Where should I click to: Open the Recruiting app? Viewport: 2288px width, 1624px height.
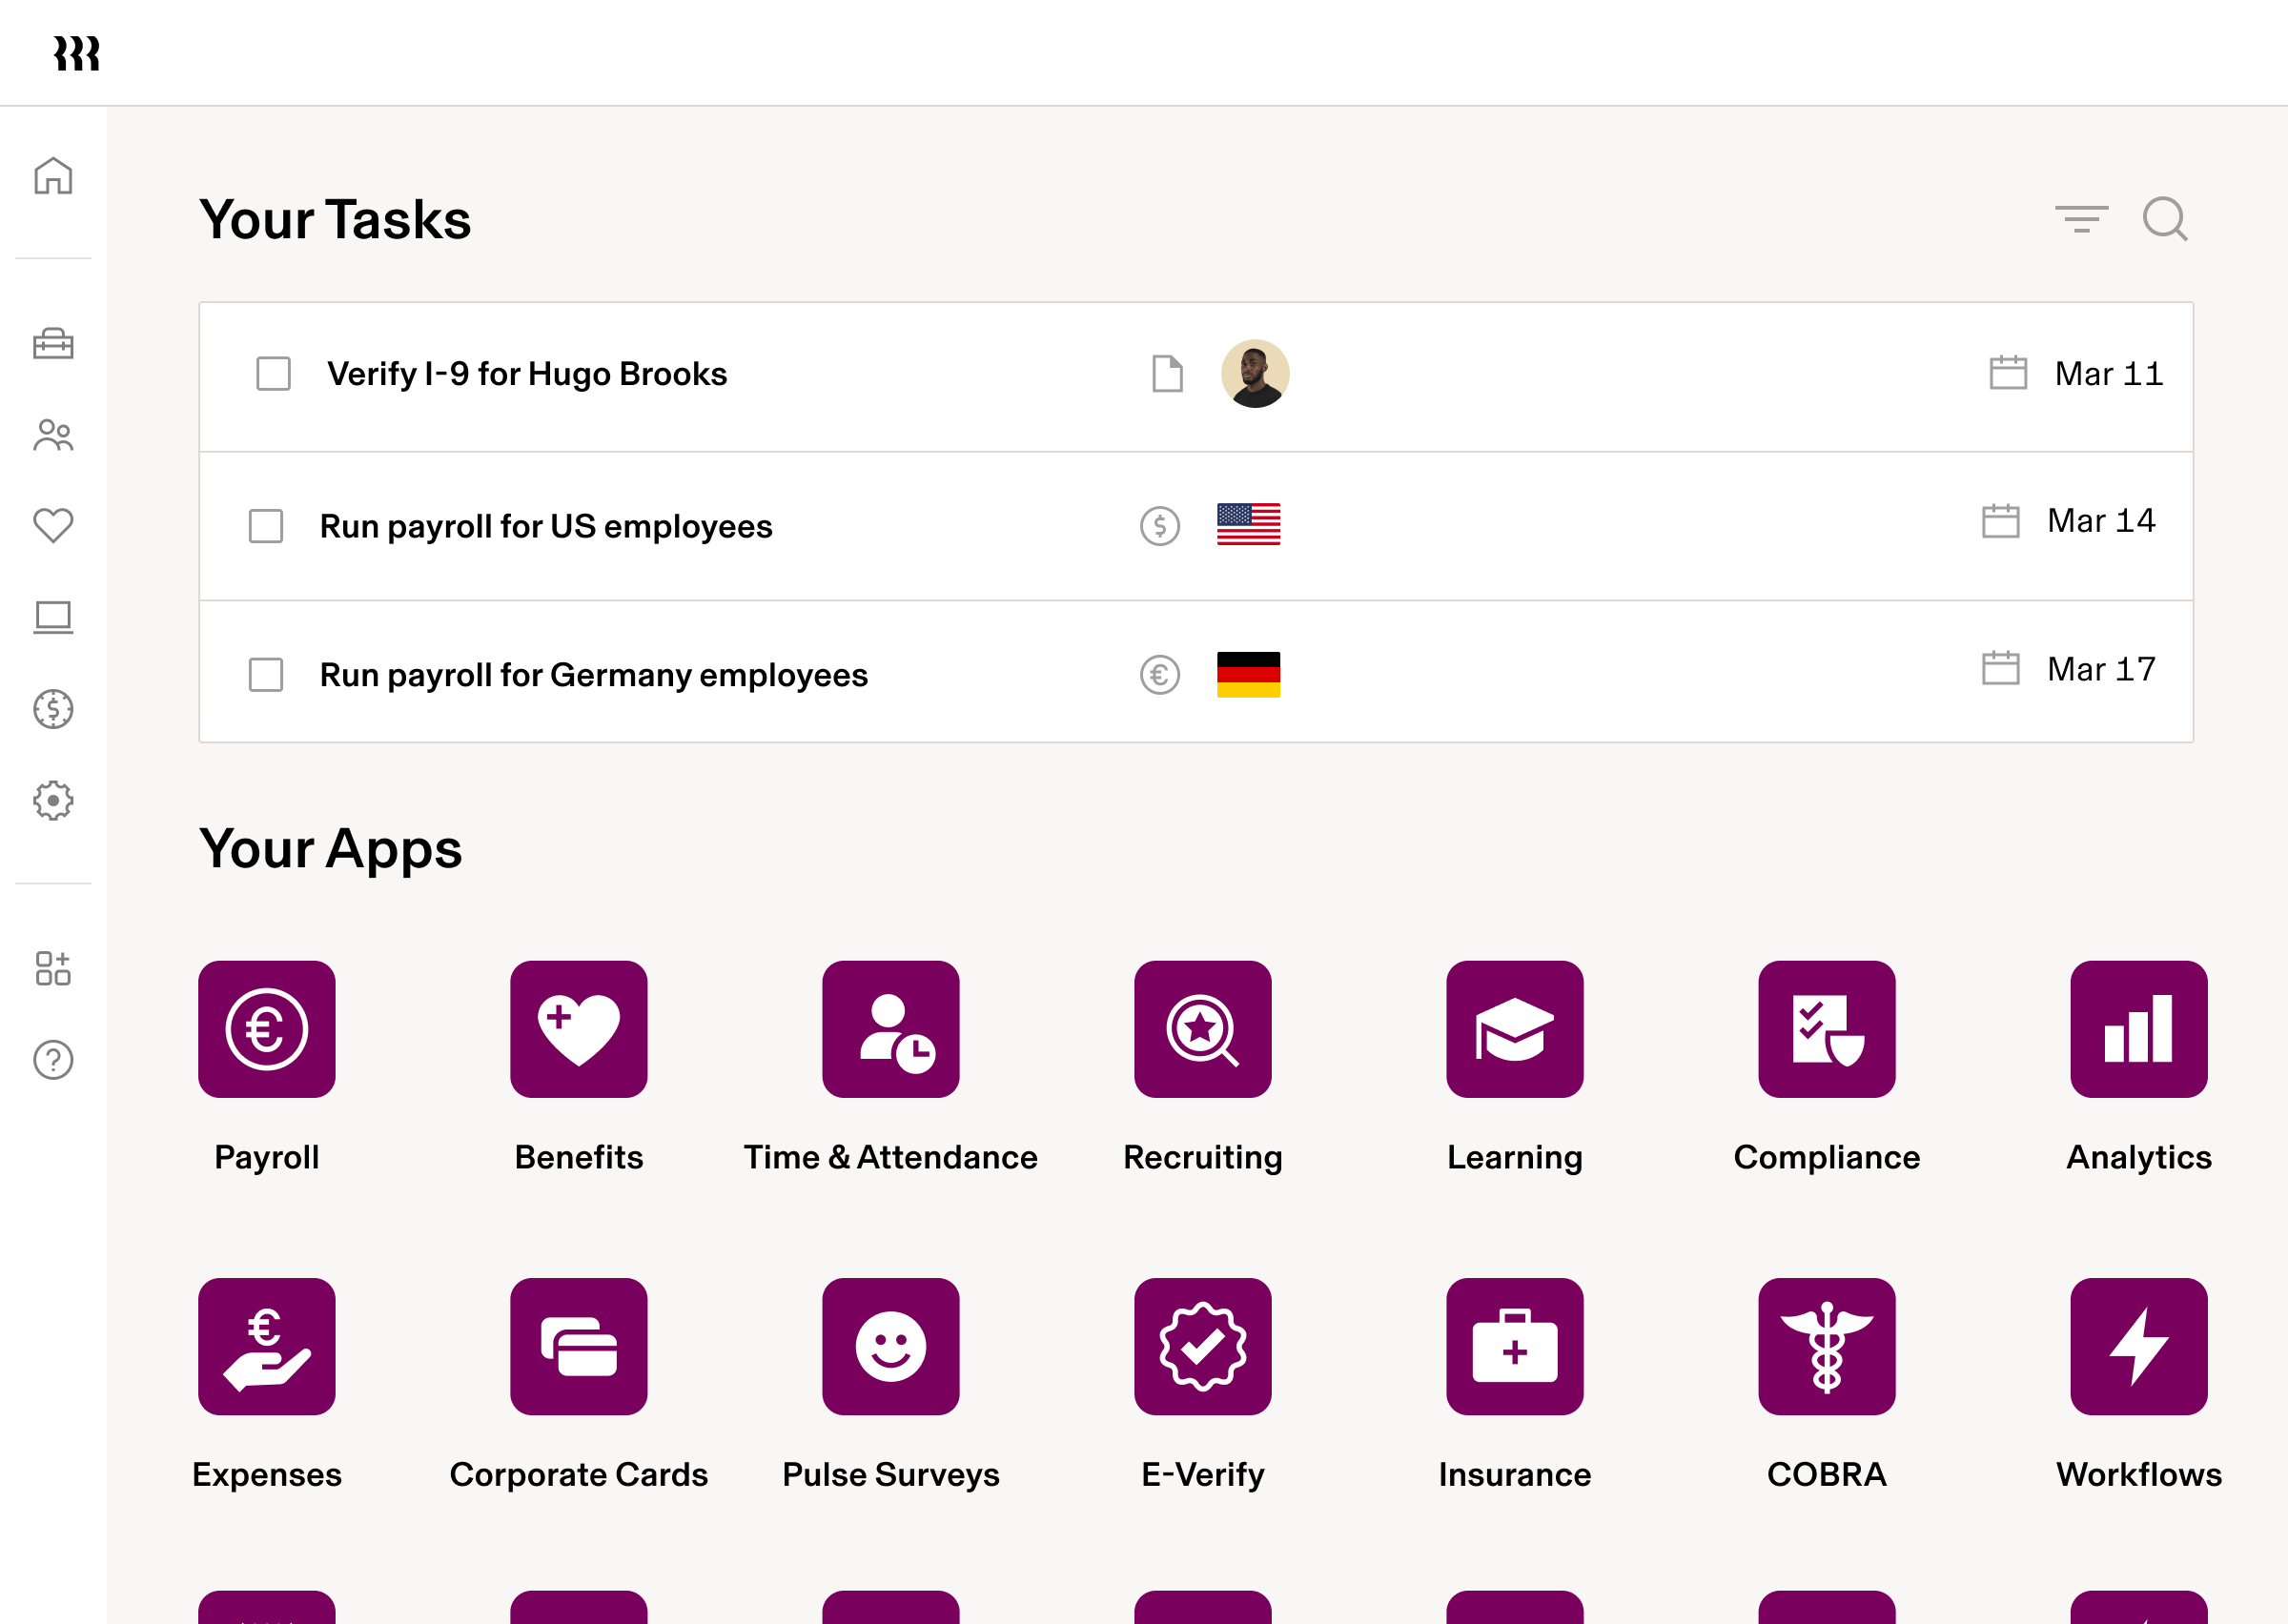pyautogui.click(x=1202, y=1029)
